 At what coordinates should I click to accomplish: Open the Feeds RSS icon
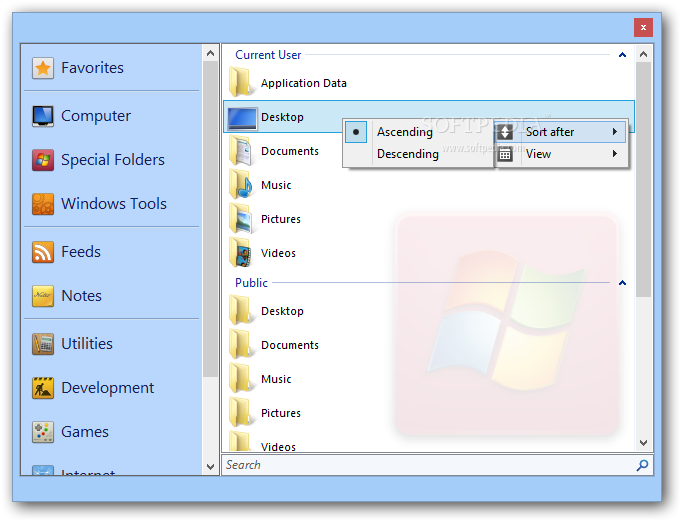point(43,252)
